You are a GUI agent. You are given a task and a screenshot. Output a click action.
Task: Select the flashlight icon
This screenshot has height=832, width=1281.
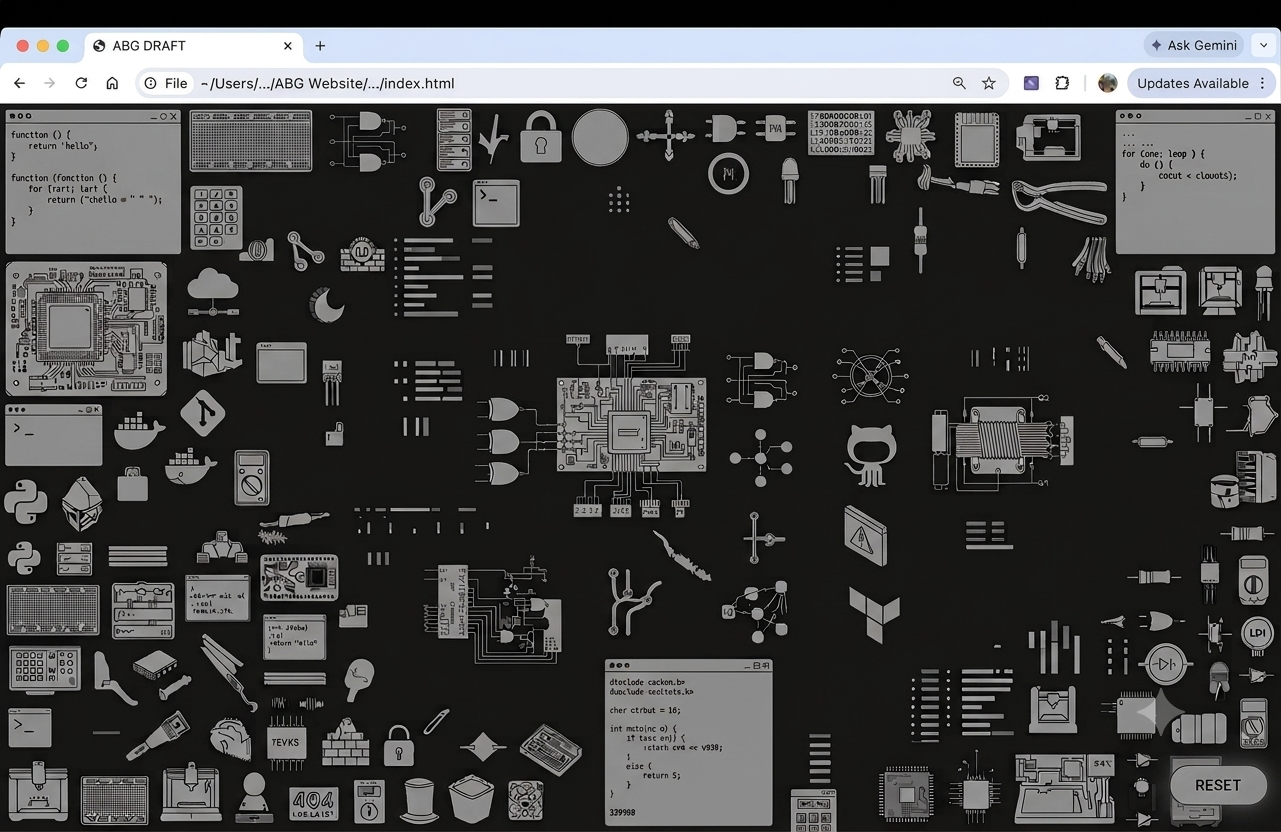[157, 737]
